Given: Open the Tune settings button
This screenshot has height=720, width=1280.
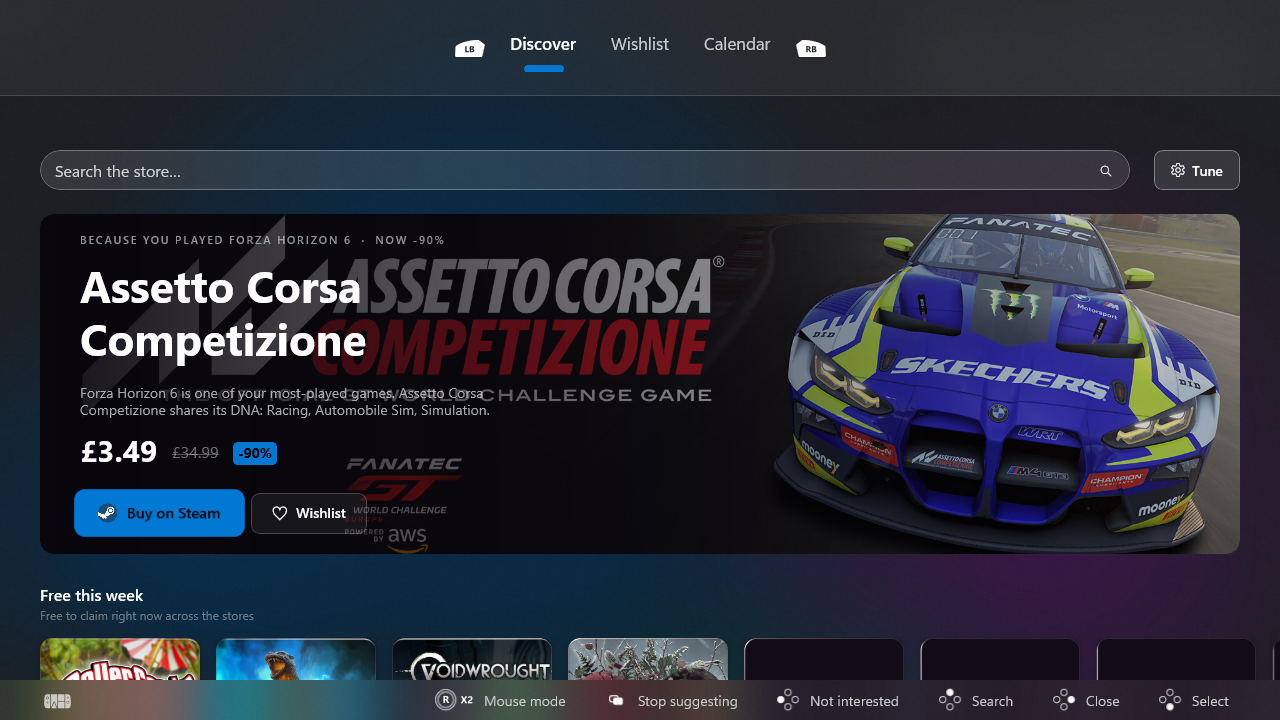Looking at the screenshot, I should (1197, 170).
